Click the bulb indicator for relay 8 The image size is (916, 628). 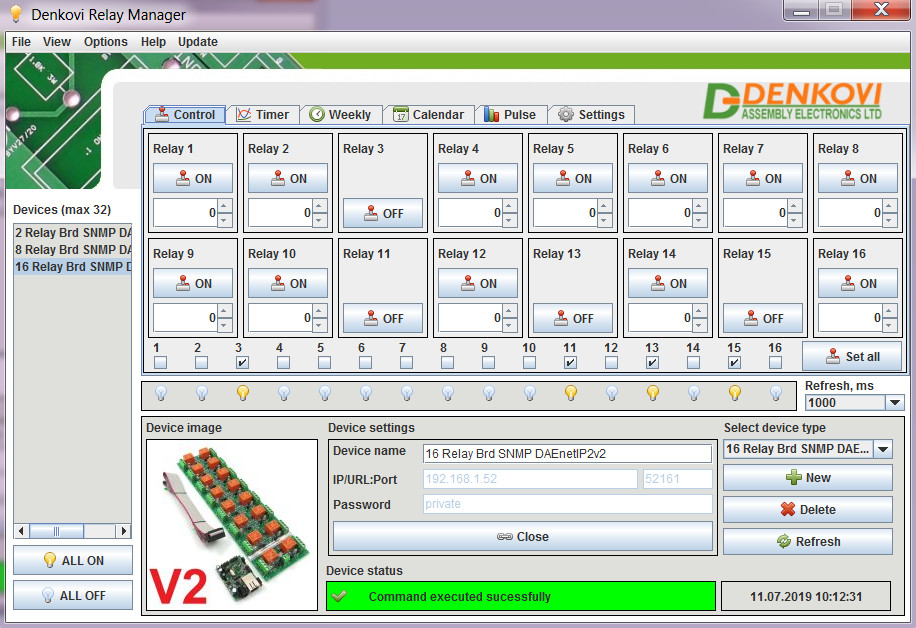pyautogui.click(x=448, y=393)
